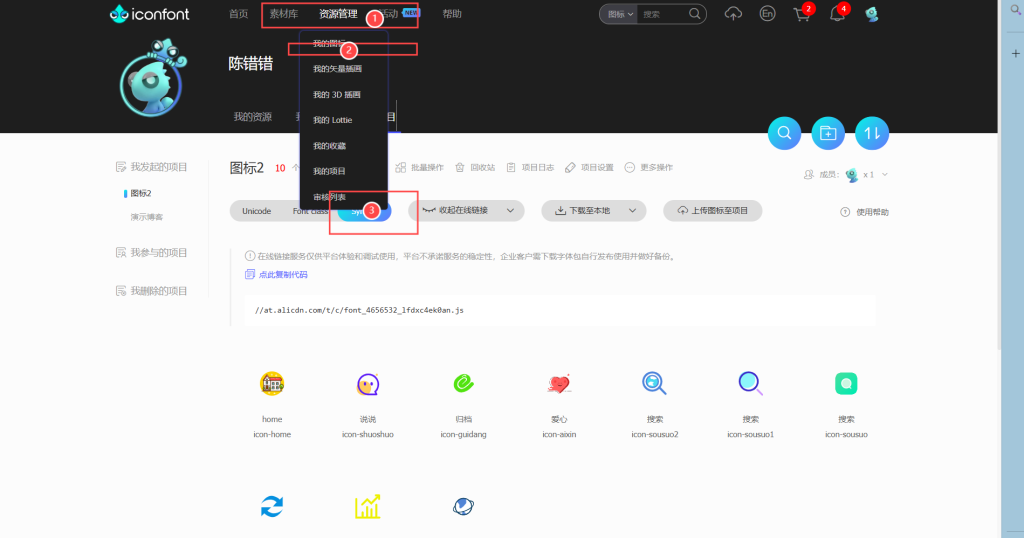The width and height of the screenshot is (1024, 538).
Task: Open the 我的资源 tab
Action: pyautogui.click(x=252, y=117)
